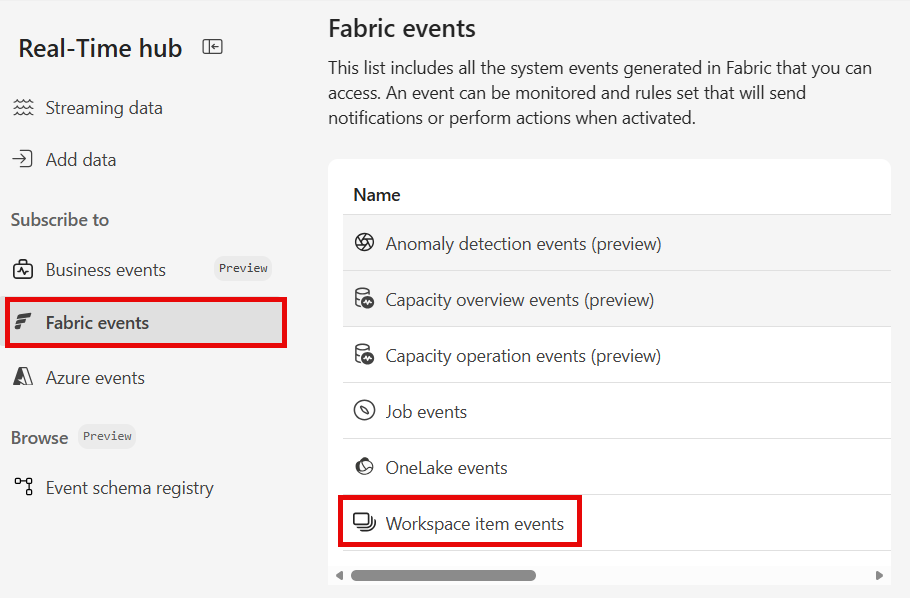Click the Business events icon
This screenshot has height=598, width=910.
[x=22, y=268]
